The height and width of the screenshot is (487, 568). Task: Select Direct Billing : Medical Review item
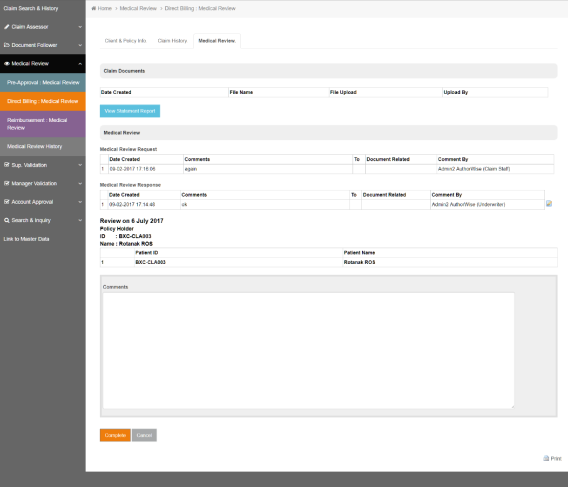43,101
